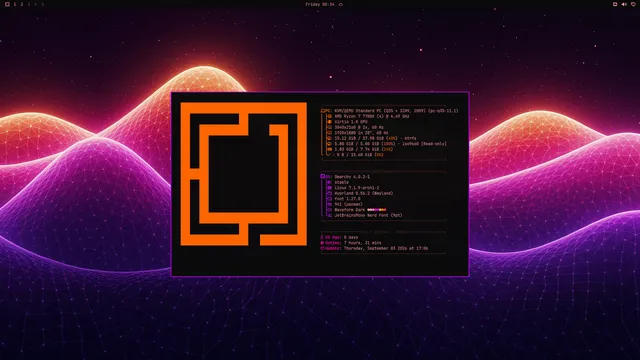Click the 'Omarchy' version text
The height and width of the screenshot is (360, 640).
click(x=352, y=177)
